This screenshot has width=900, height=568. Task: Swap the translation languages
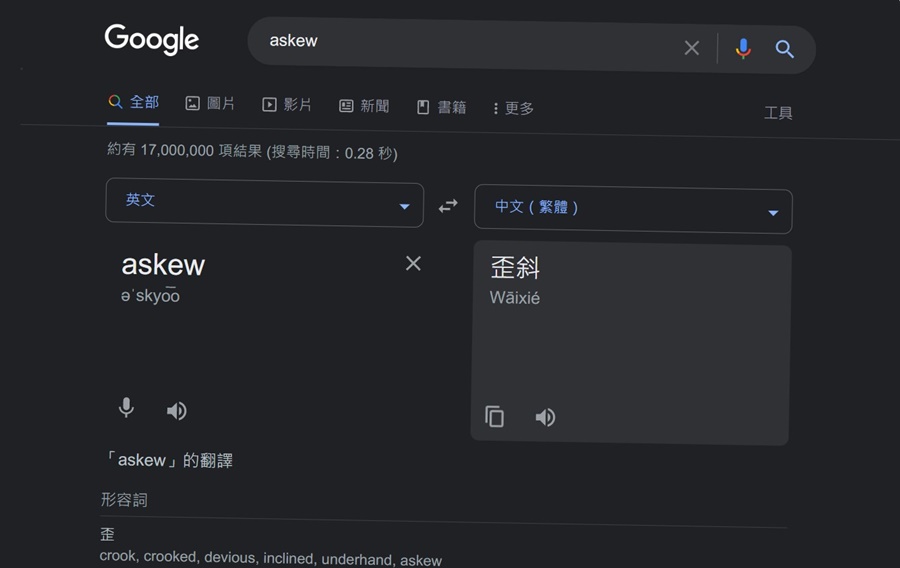(448, 205)
